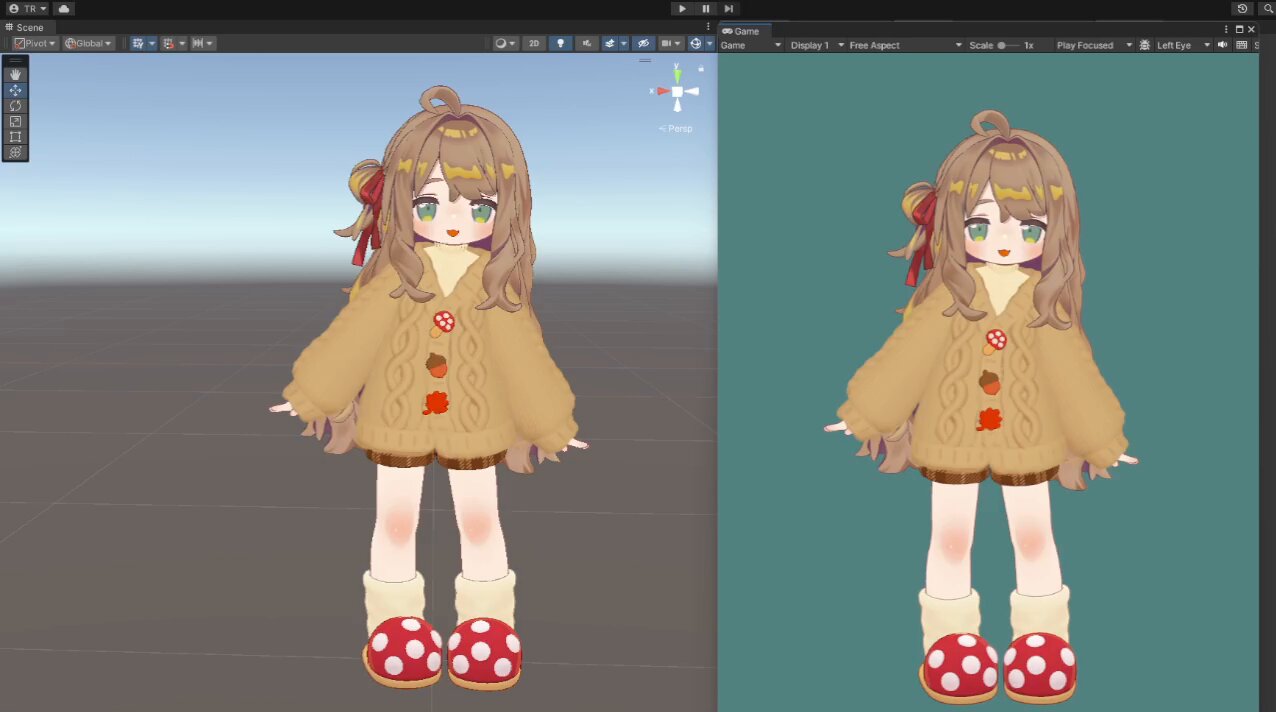Open Game view more options menu
This screenshot has width=1276, height=712.
coord(1227,30)
